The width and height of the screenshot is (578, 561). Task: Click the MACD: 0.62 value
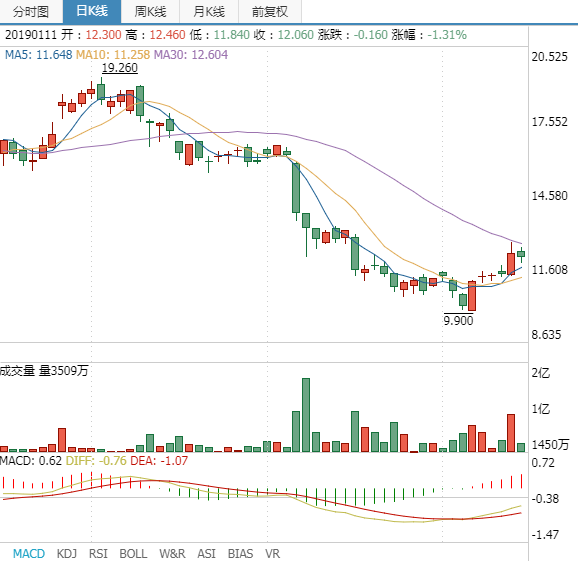(31, 460)
